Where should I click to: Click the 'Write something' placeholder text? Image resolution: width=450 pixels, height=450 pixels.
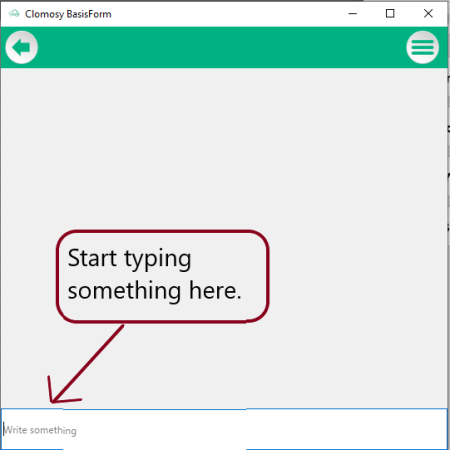pyautogui.click(x=40, y=430)
